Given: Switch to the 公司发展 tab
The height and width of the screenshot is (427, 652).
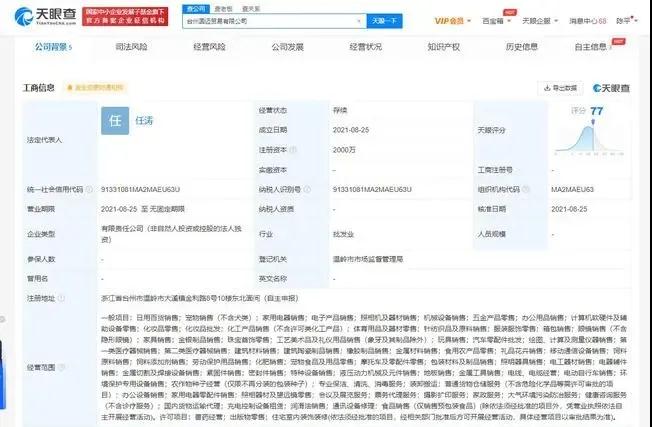Looking at the screenshot, I should [287, 47].
